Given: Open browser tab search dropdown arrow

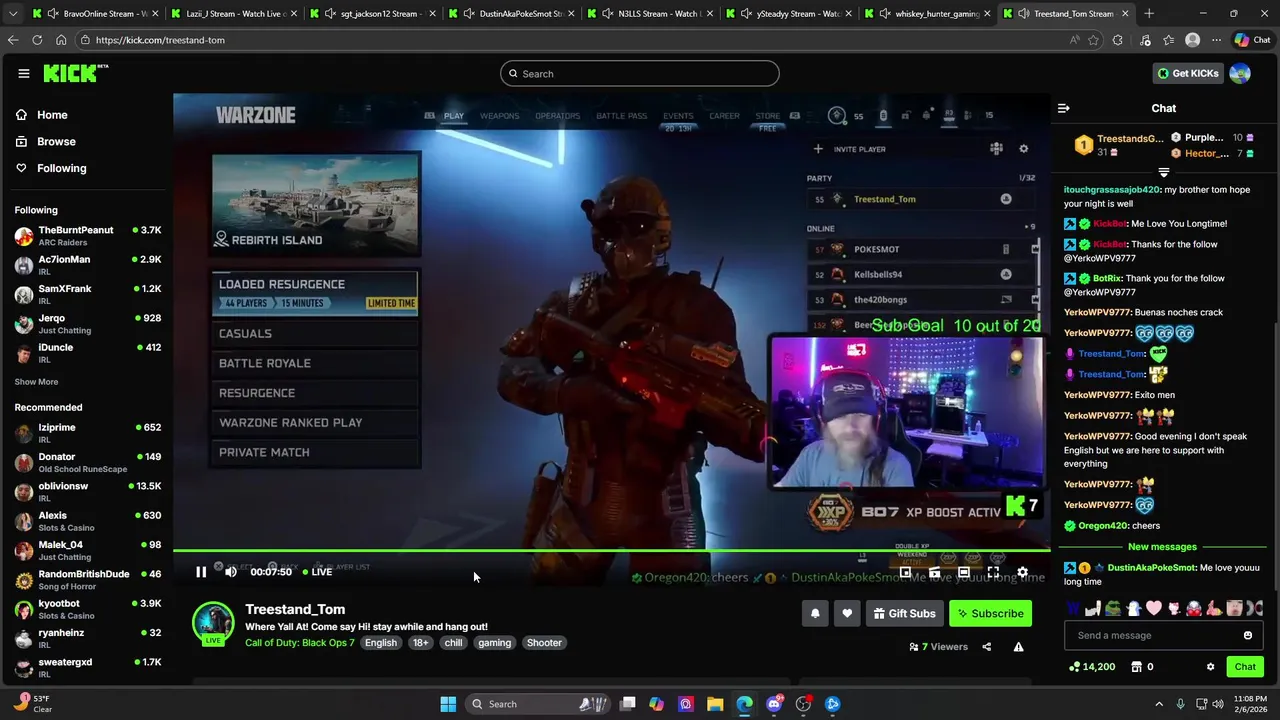Looking at the screenshot, I should pyautogui.click(x=13, y=14).
